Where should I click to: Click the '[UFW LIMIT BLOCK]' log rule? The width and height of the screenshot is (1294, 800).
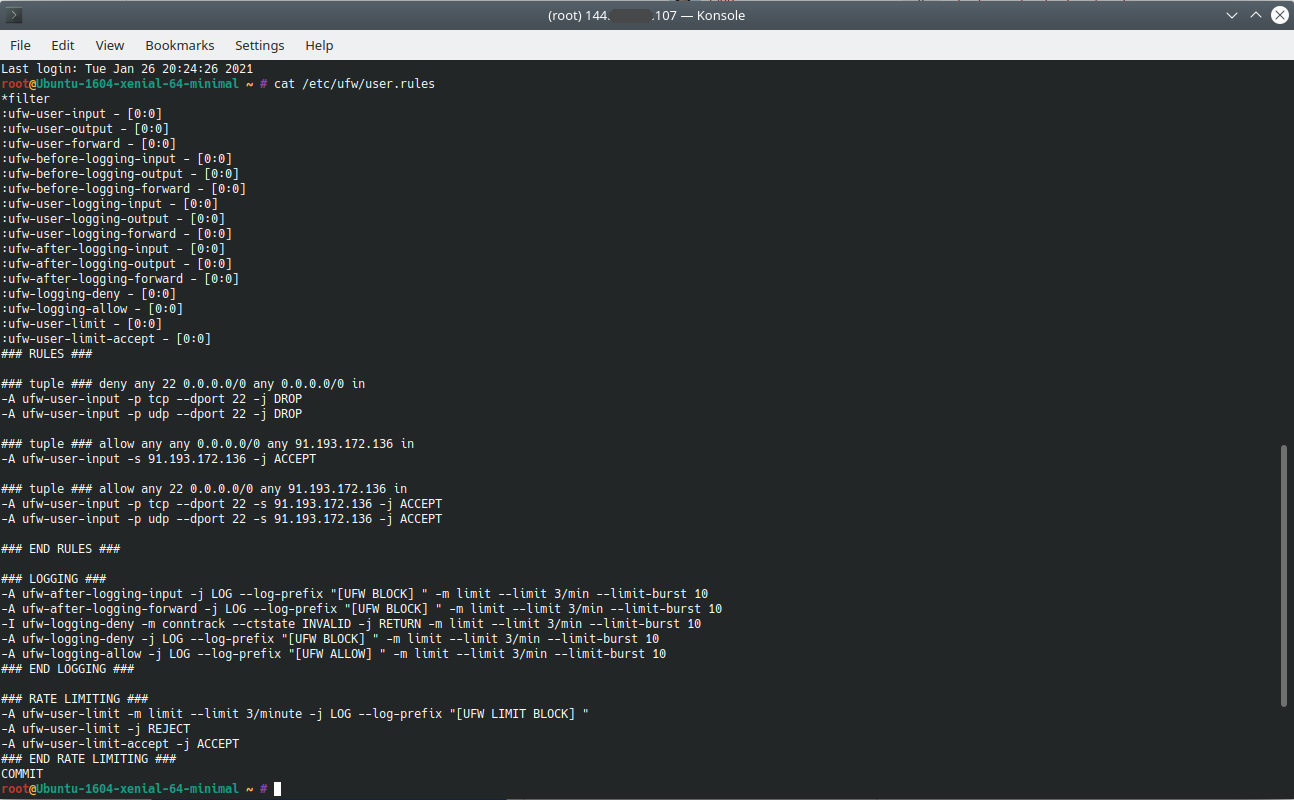(295, 714)
